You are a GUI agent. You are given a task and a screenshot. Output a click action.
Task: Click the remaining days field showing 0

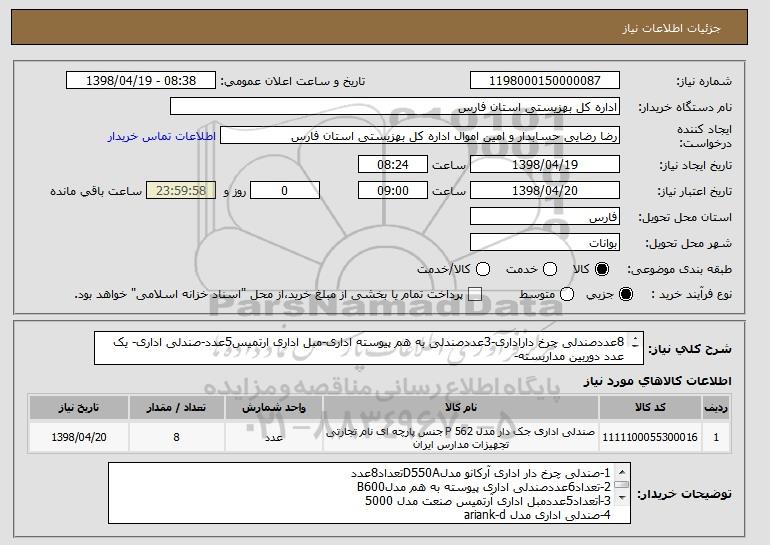[x=285, y=191]
